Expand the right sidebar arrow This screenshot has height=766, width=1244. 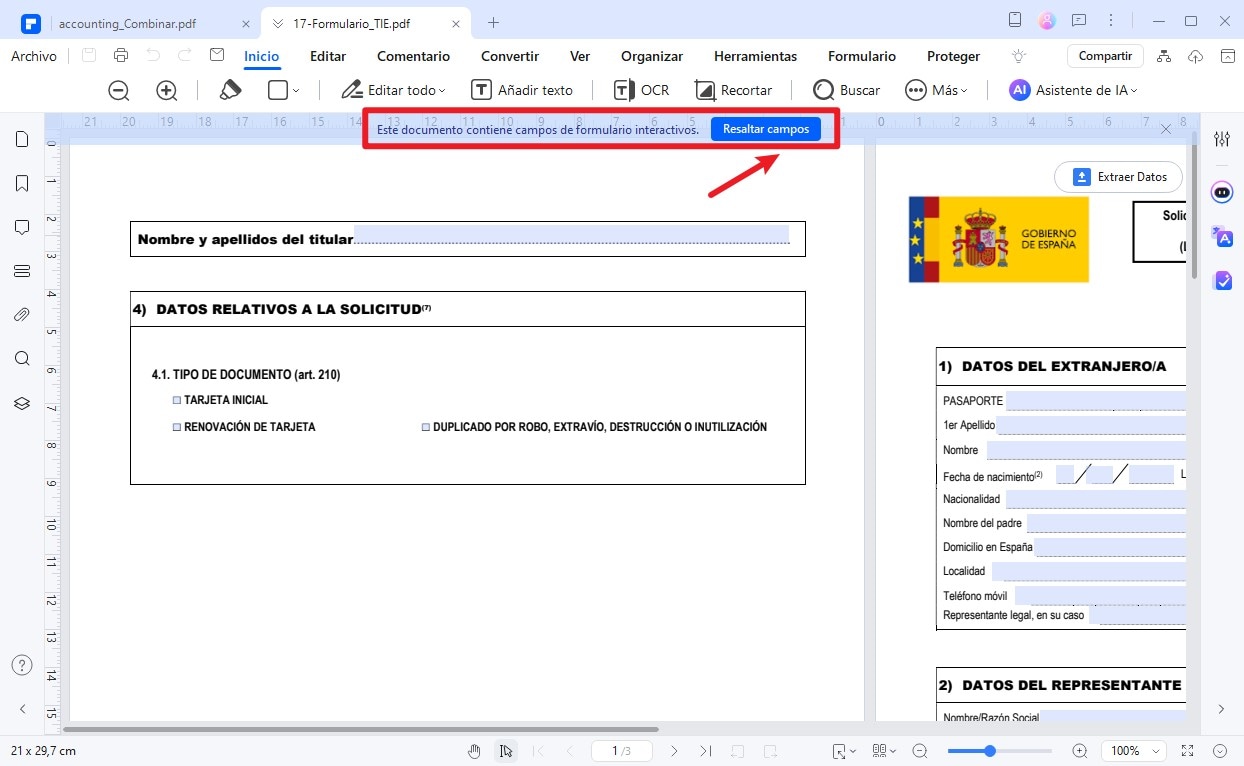[x=1221, y=709]
